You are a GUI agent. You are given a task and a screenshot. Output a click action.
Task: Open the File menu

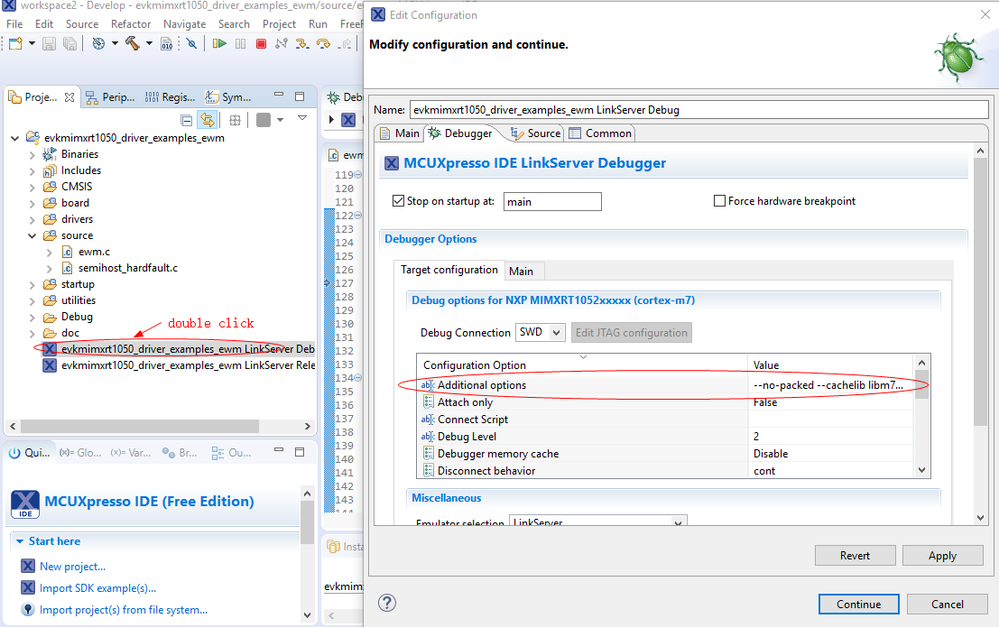[x=15, y=24]
